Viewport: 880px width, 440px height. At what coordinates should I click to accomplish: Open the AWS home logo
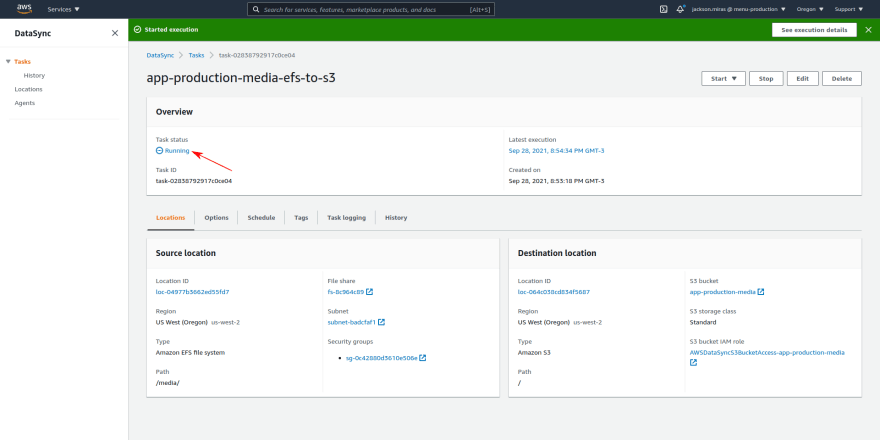tap(24, 8)
